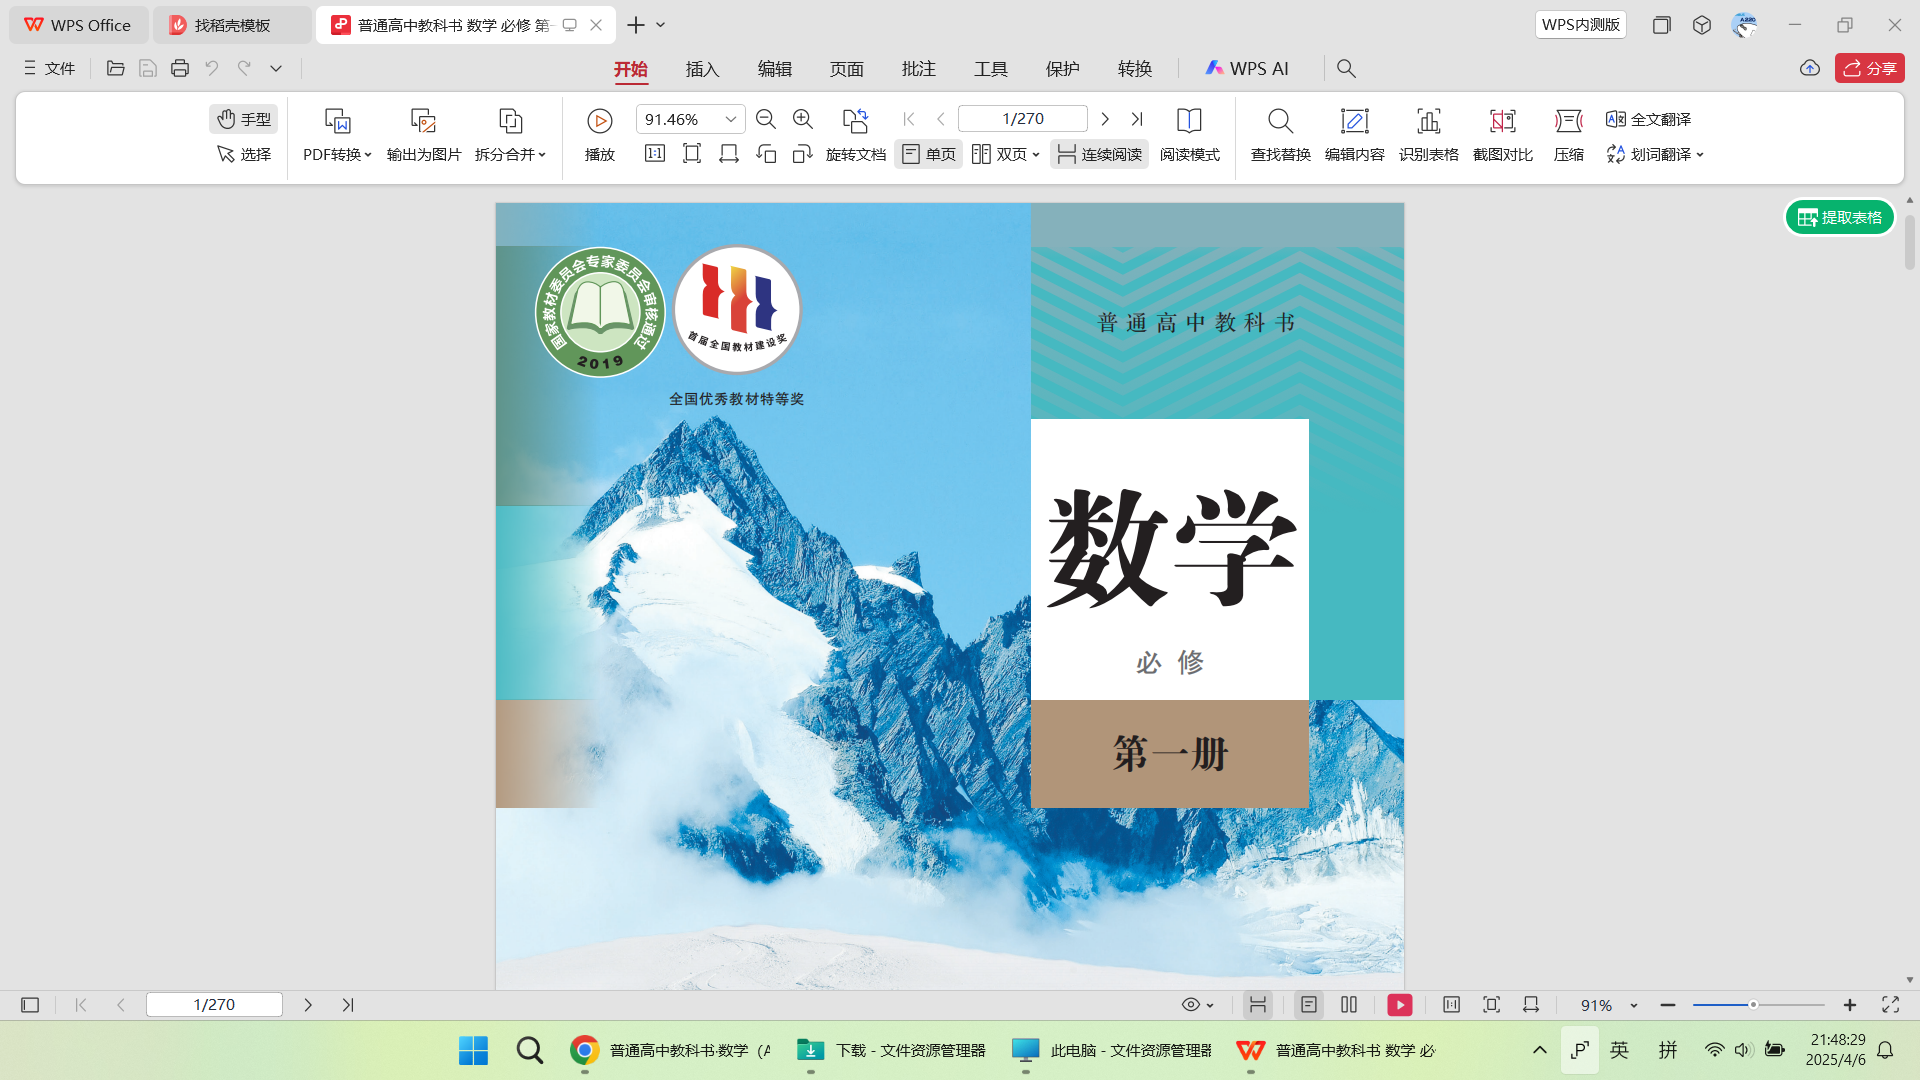Click the red Share (分享) button
The width and height of the screenshot is (1920, 1080).
(x=1869, y=68)
